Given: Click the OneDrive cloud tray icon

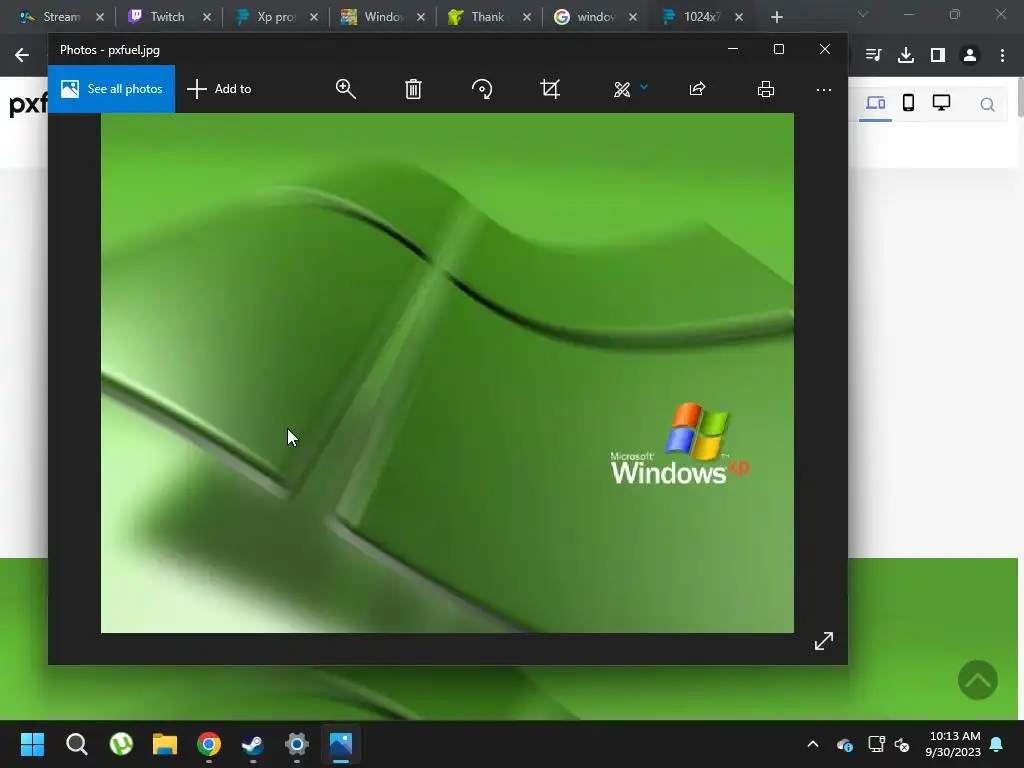Looking at the screenshot, I should pos(844,744).
